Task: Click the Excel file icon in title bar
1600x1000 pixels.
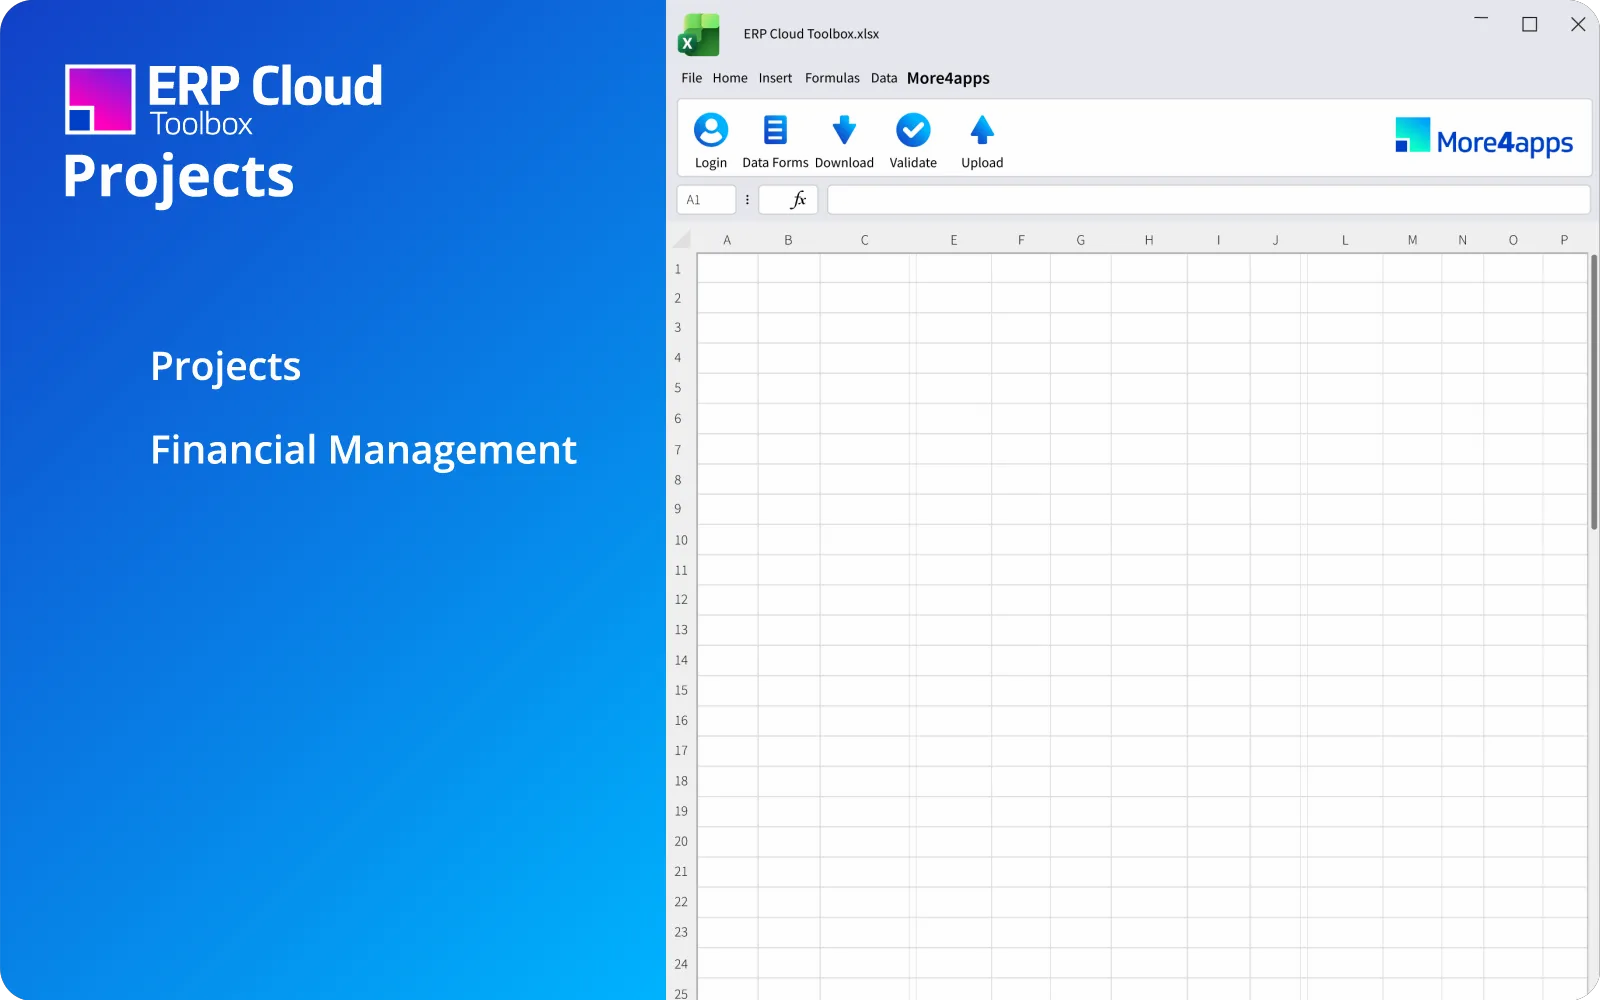Action: 699,35
